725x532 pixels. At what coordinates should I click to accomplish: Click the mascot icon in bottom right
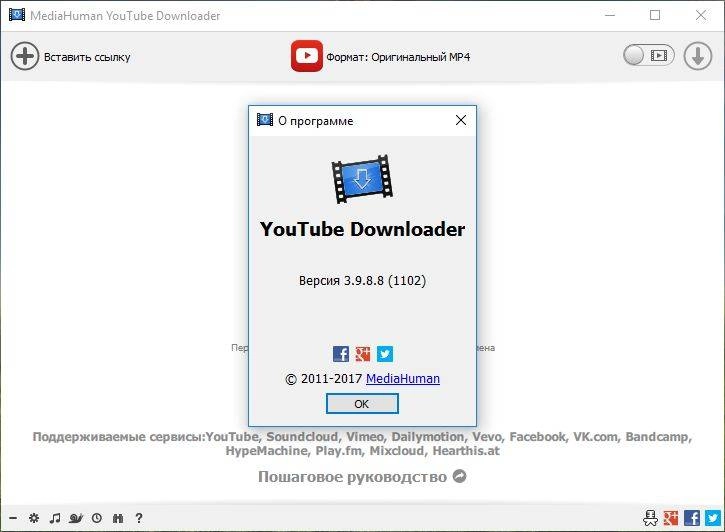pos(651,518)
